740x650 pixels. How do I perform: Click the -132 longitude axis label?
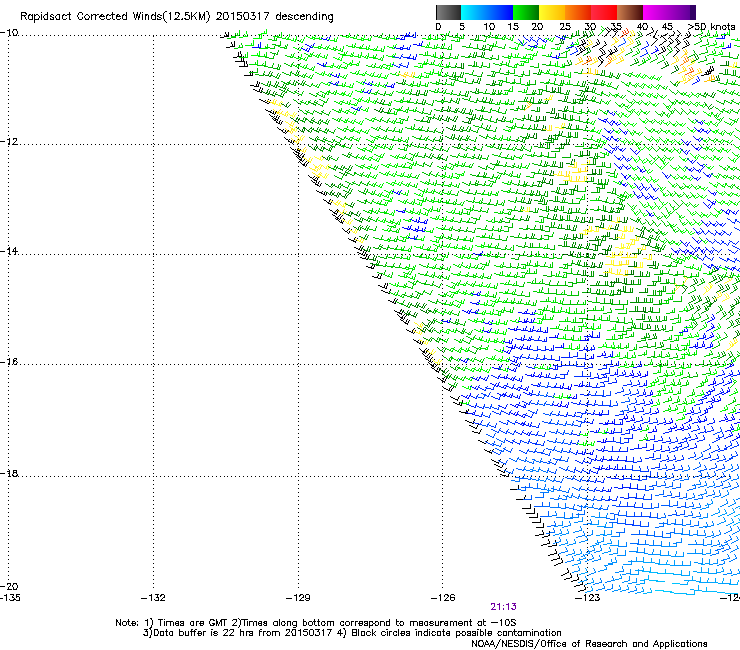(153, 598)
